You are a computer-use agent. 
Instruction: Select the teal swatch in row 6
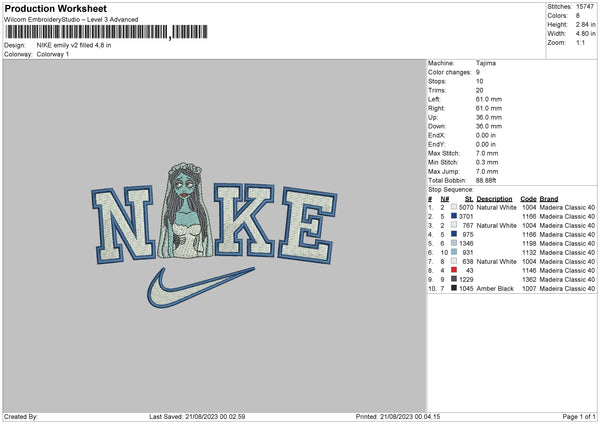click(454, 252)
